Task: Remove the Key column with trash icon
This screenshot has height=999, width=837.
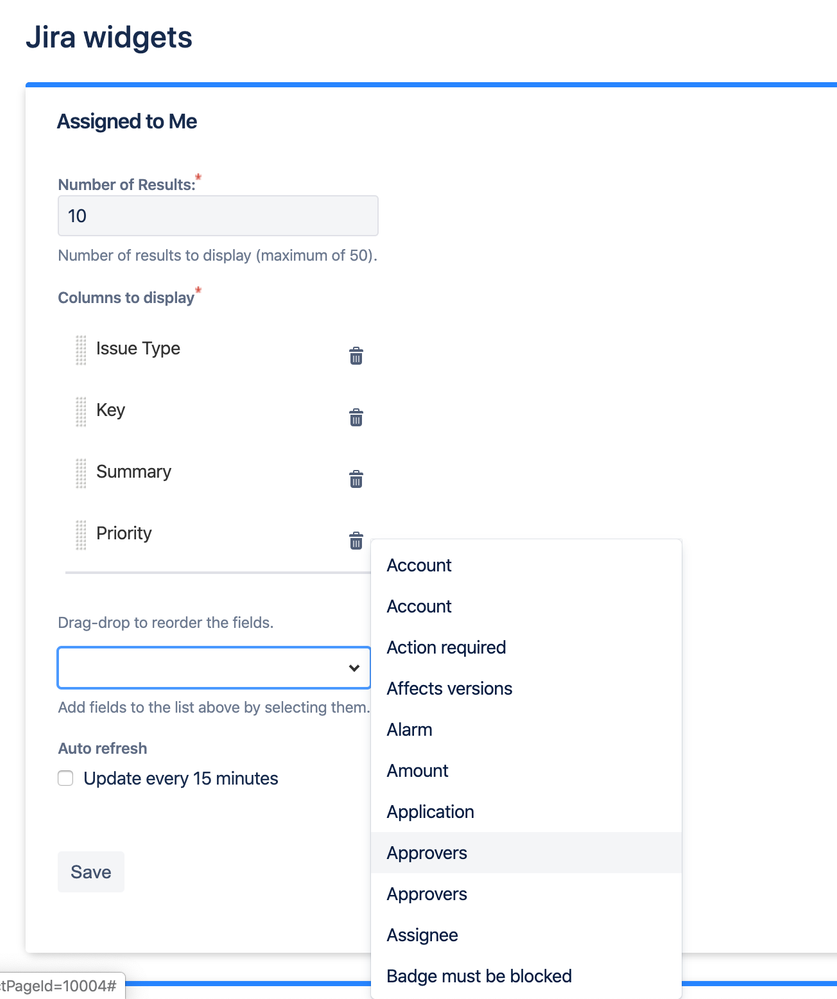Action: tap(356, 417)
